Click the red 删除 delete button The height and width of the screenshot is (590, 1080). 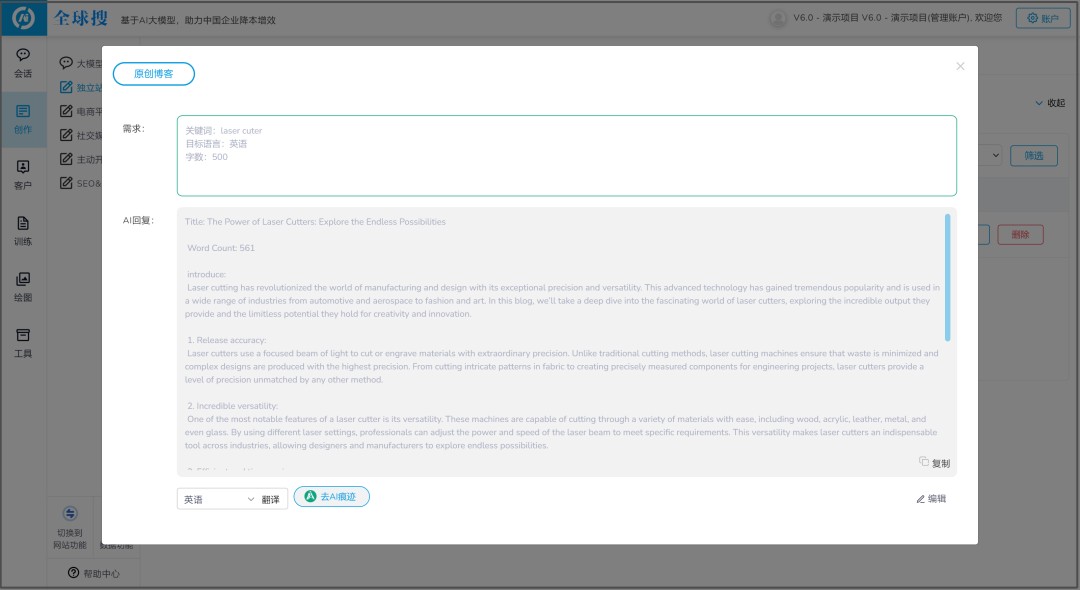pos(1020,235)
